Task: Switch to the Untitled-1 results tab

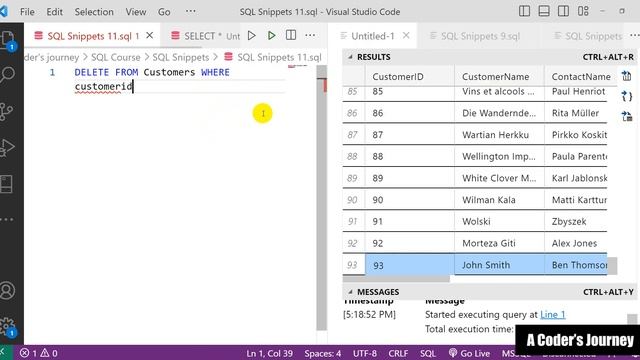Action: pos(373,36)
